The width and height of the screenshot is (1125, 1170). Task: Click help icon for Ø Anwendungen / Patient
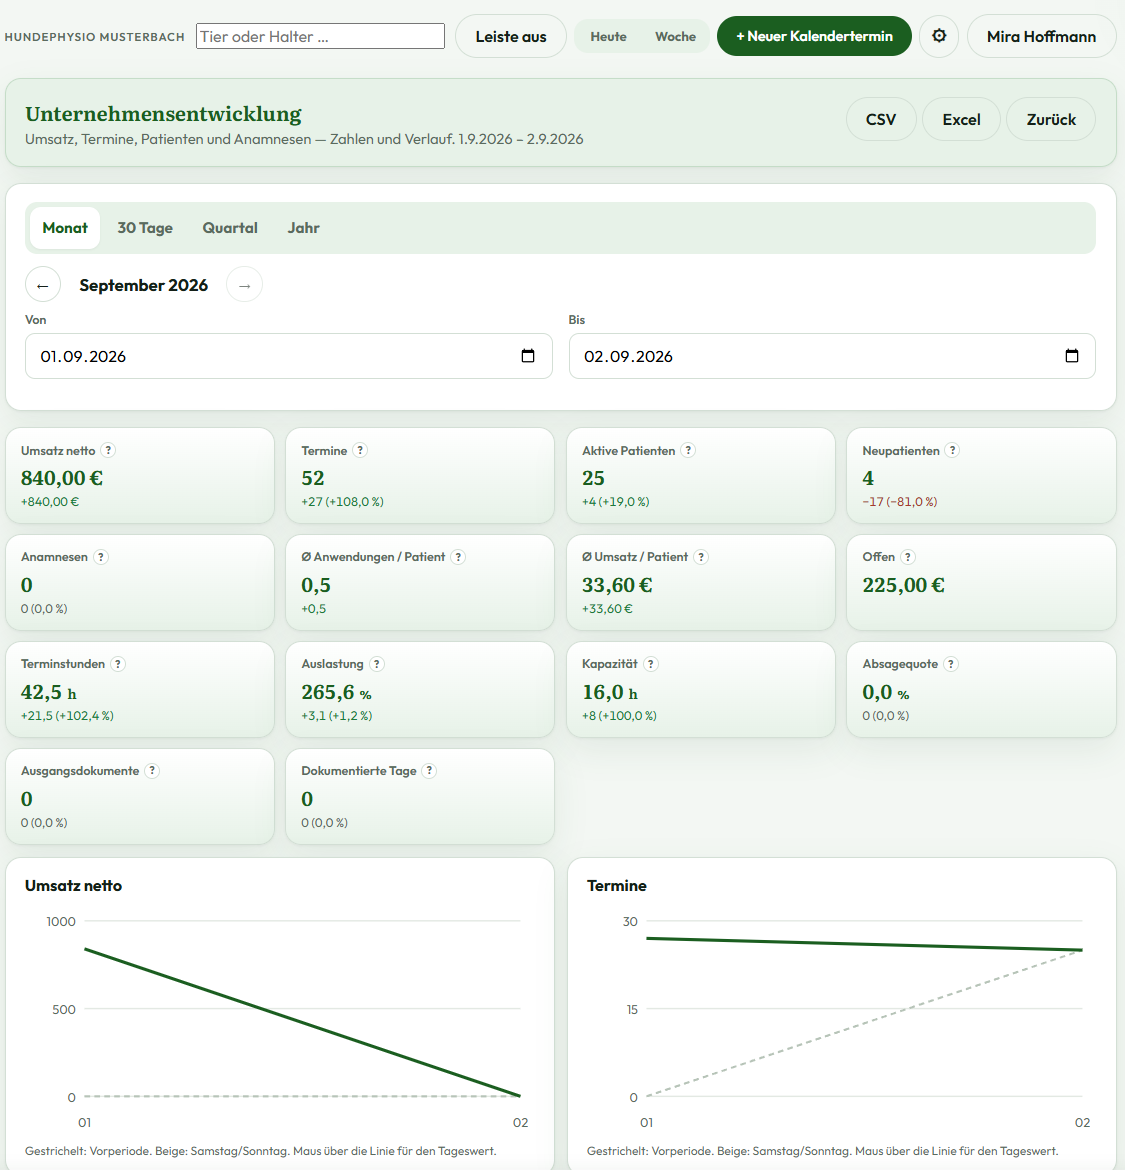point(458,557)
